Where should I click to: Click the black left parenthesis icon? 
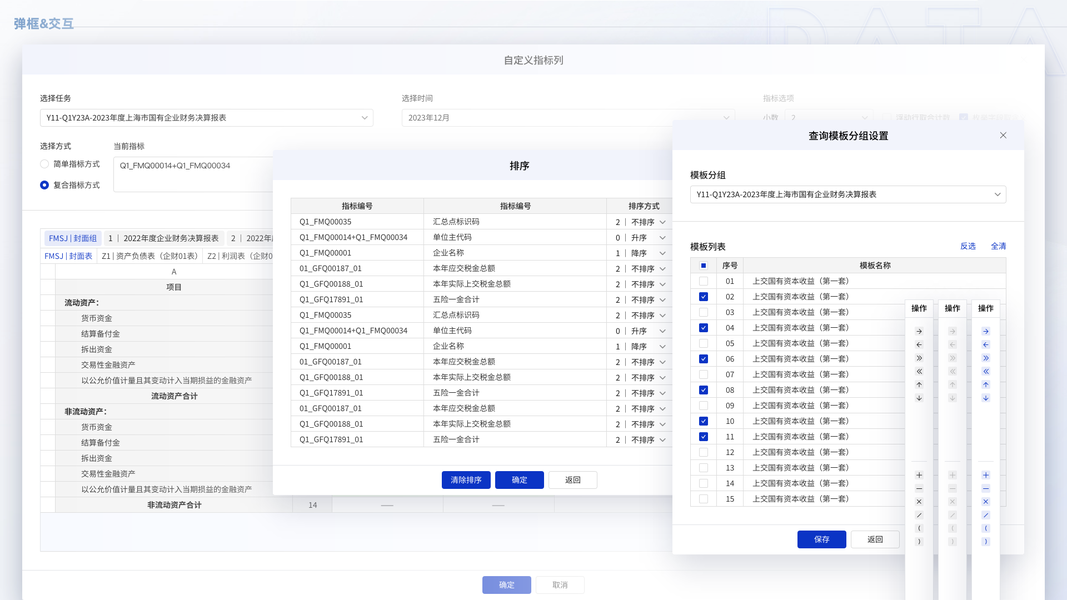pyautogui.click(x=919, y=528)
